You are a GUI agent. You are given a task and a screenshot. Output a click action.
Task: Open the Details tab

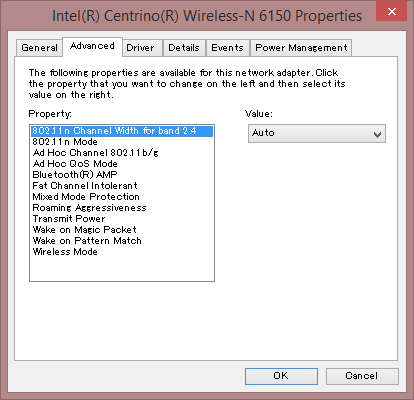tap(184, 48)
